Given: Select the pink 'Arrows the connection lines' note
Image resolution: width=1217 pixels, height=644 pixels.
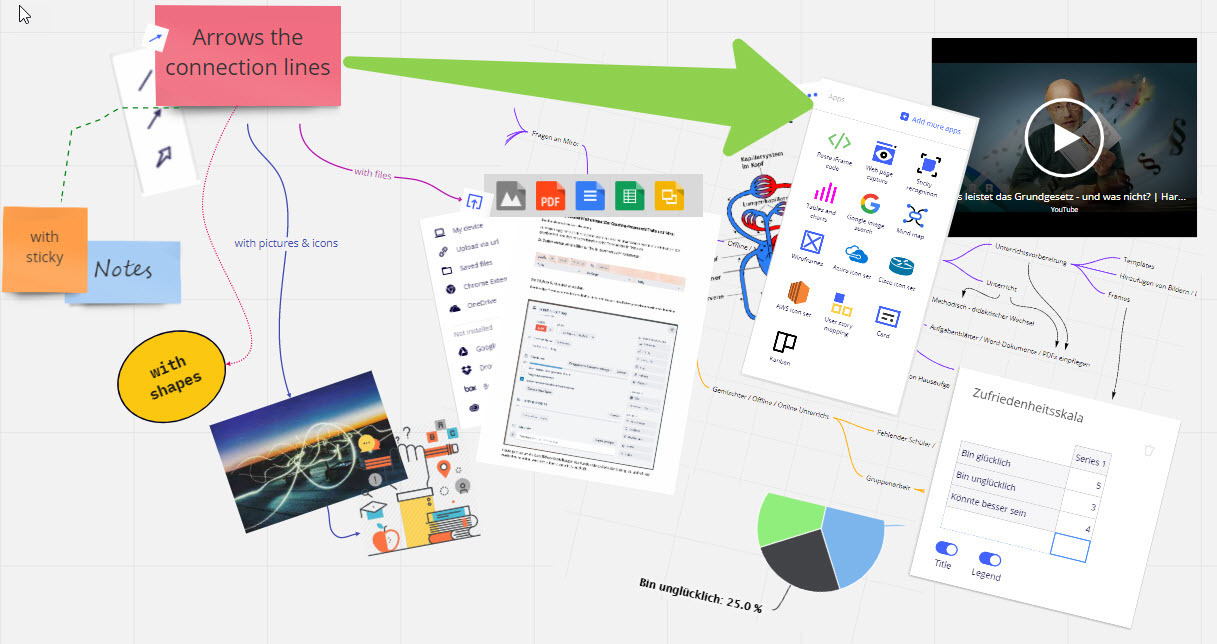Looking at the screenshot, I should pos(248,55).
